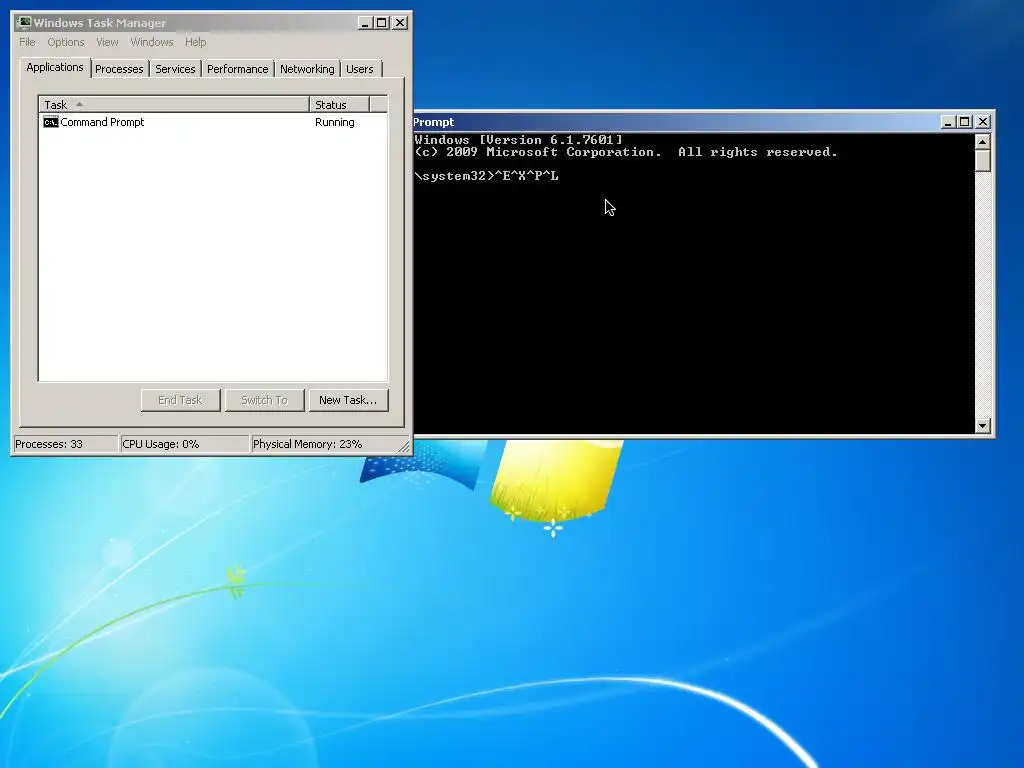Switch to the Networking tab

point(307,69)
